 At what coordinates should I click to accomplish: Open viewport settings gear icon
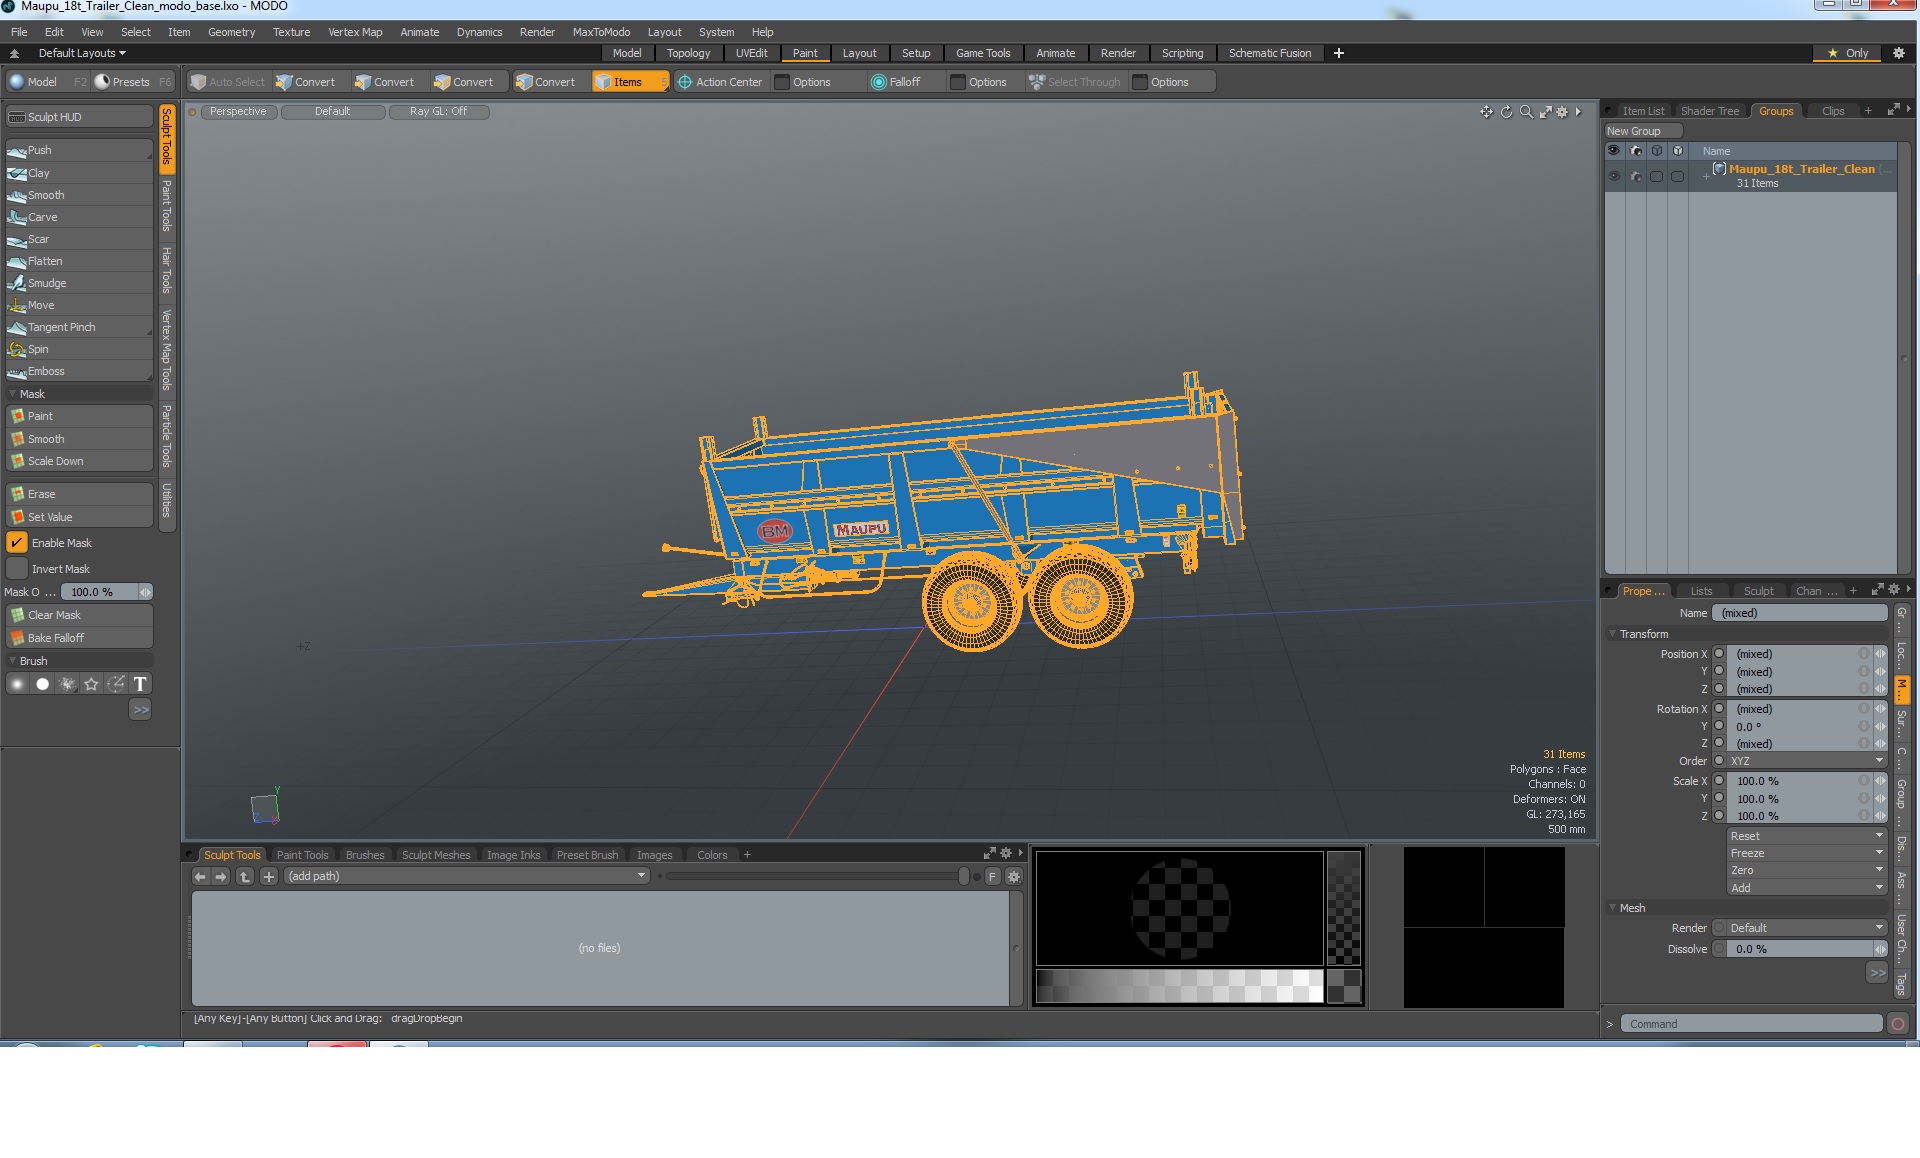(1562, 112)
